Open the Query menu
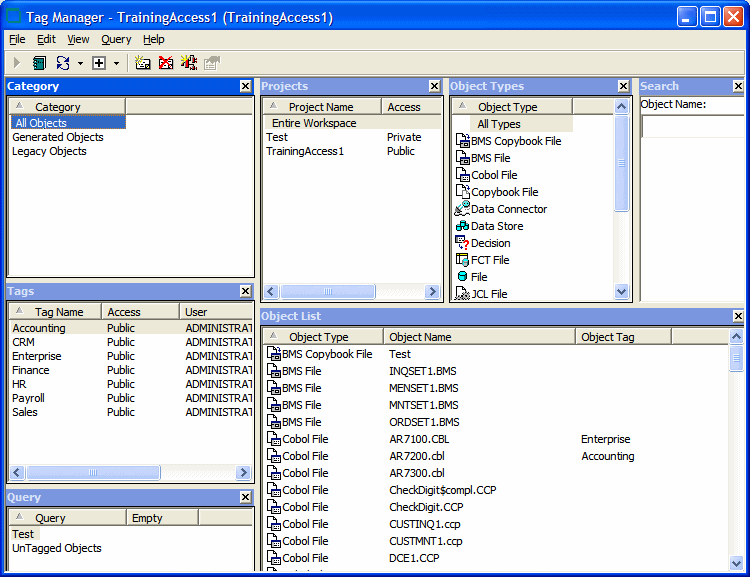This screenshot has width=750, height=577. [x=116, y=39]
